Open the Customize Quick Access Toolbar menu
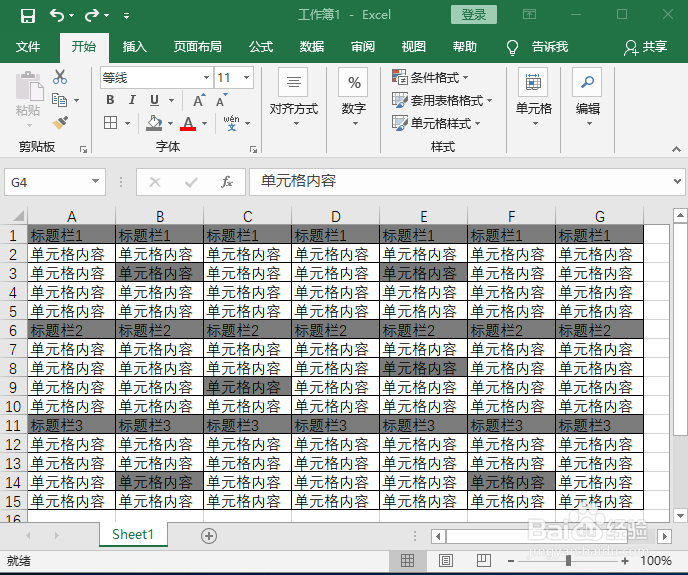The height and width of the screenshot is (575, 688). 126,16
